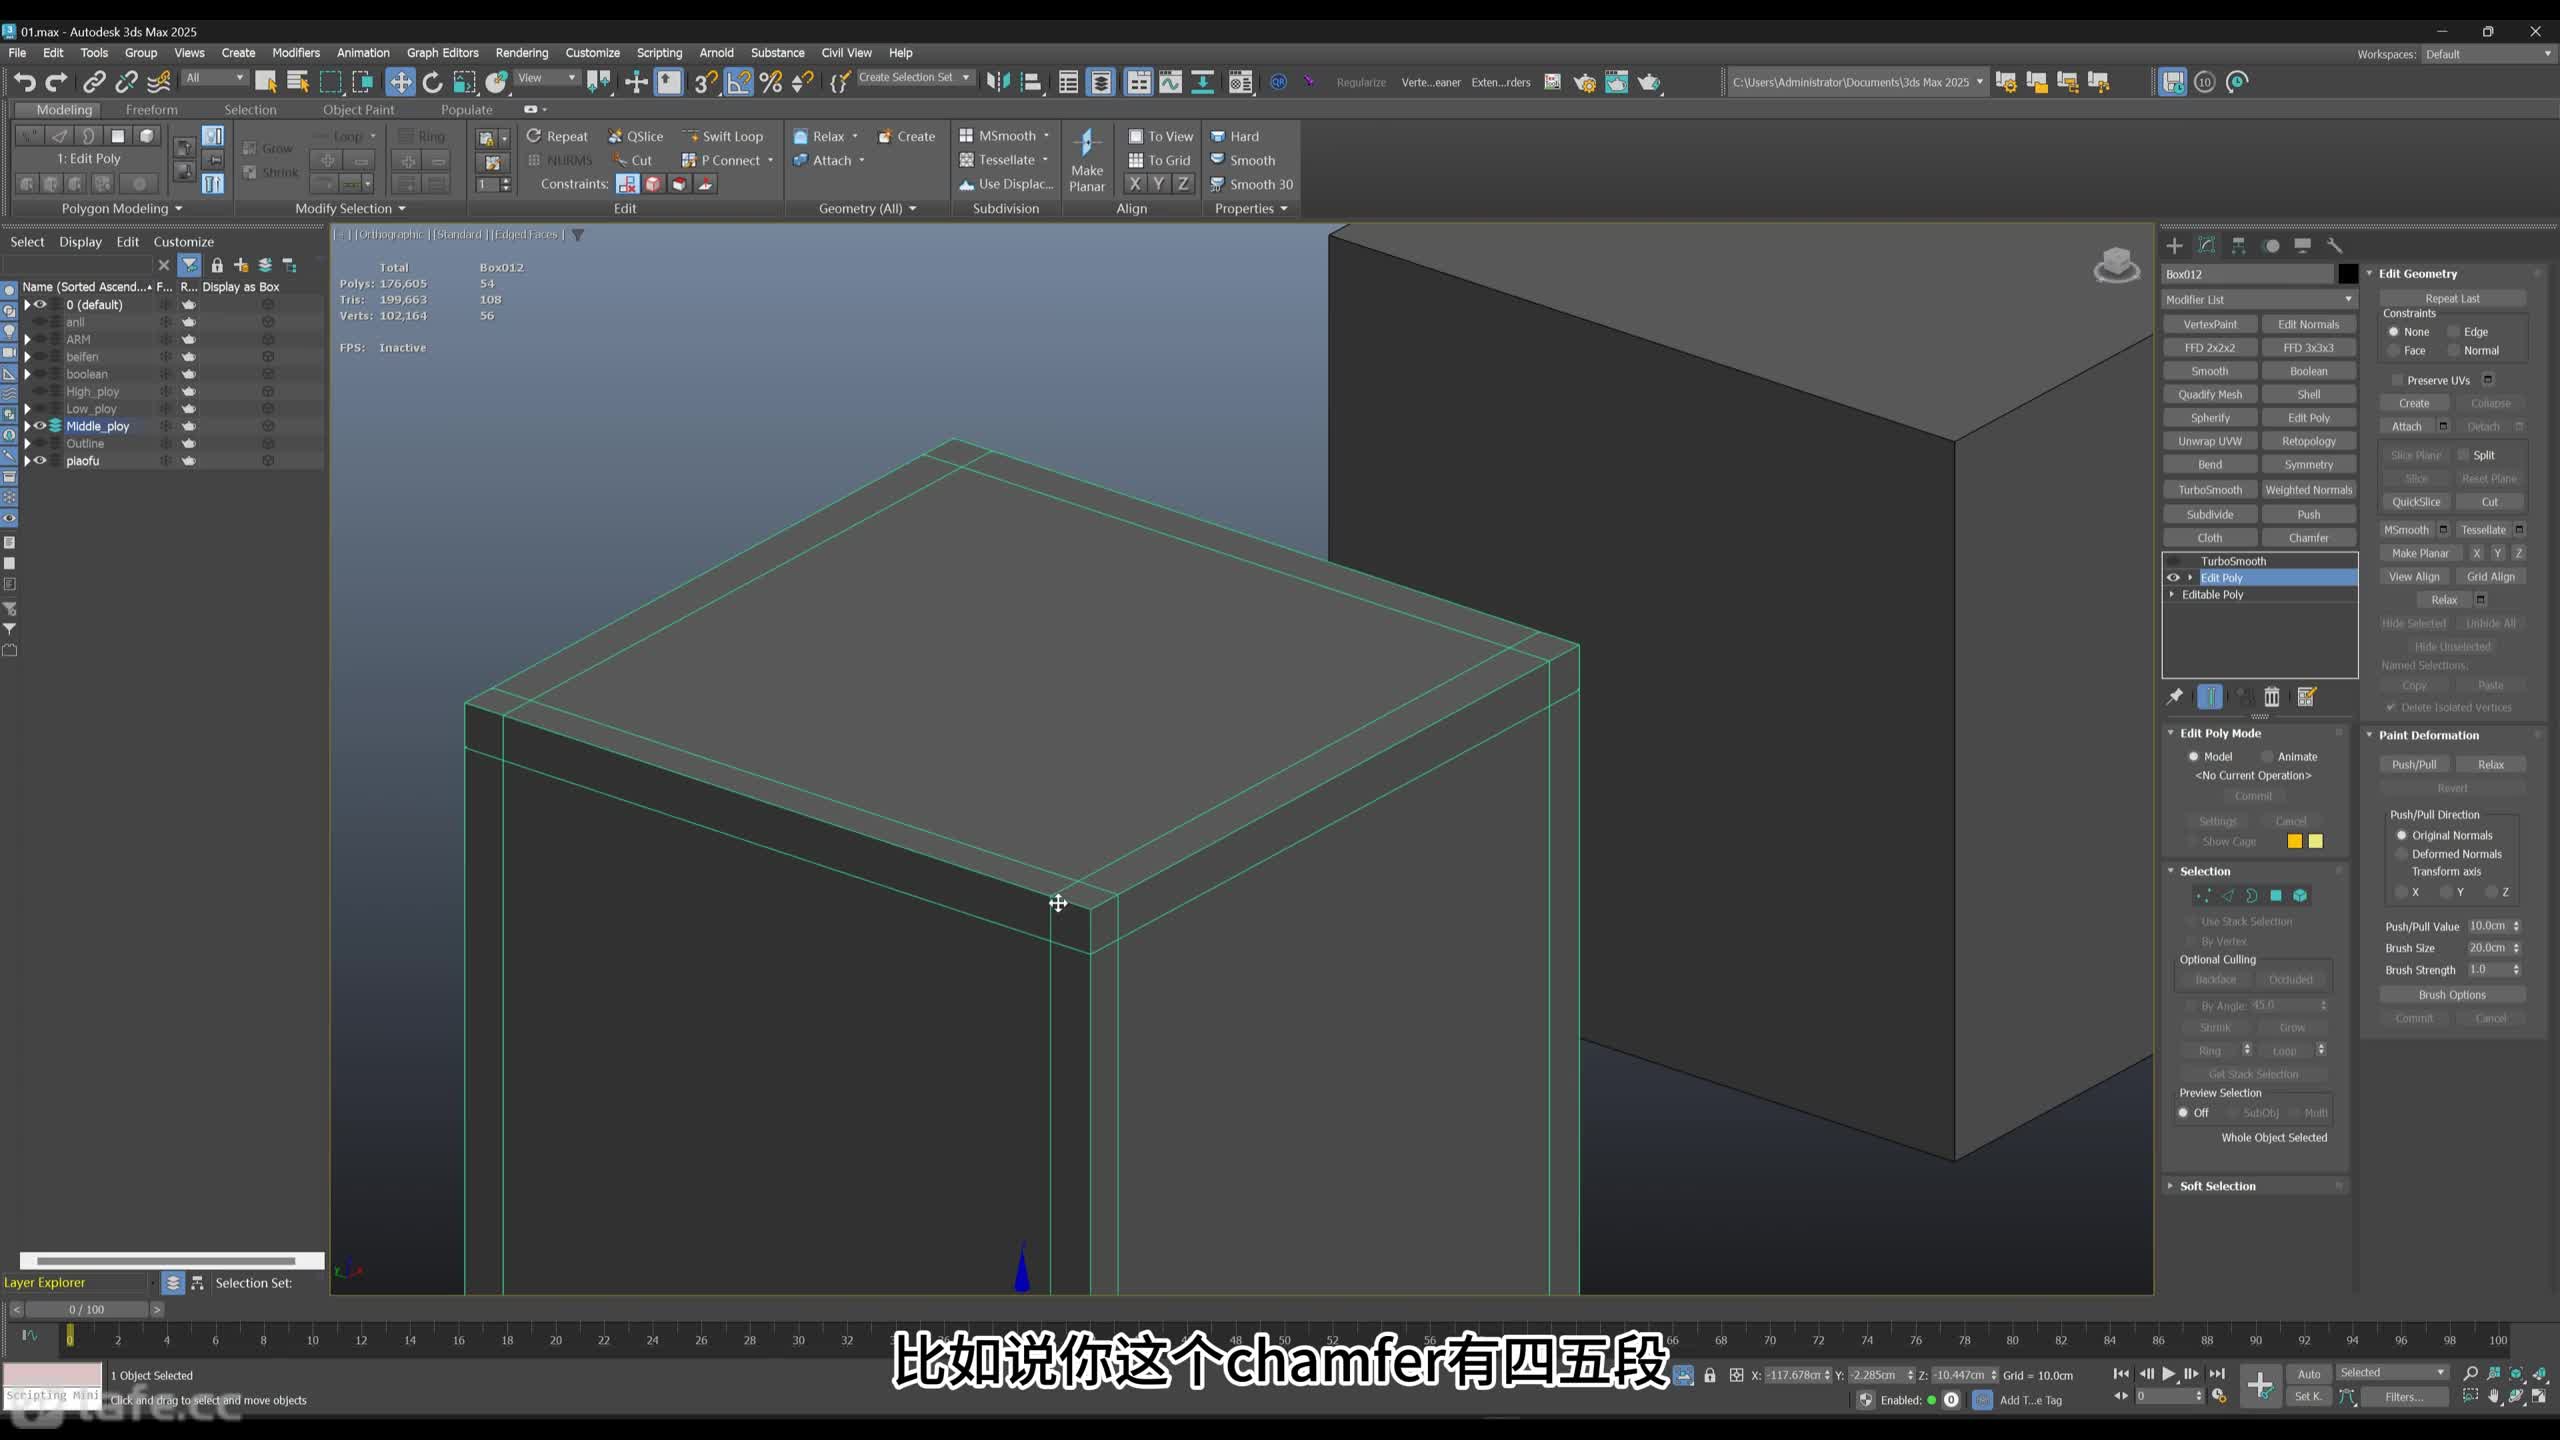The height and width of the screenshot is (1440, 2560).
Task: Open the Create command panel tab
Action: (x=2174, y=246)
